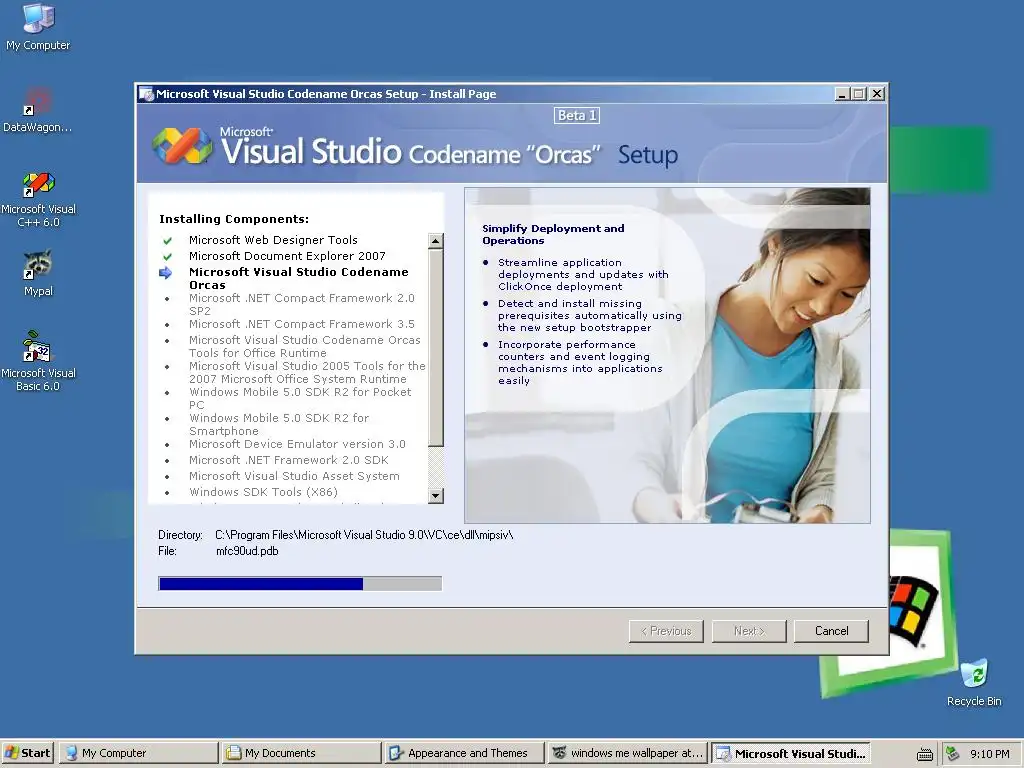Launch the Mypal browser shortcut
The width and height of the screenshot is (1024, 768).
38,273
